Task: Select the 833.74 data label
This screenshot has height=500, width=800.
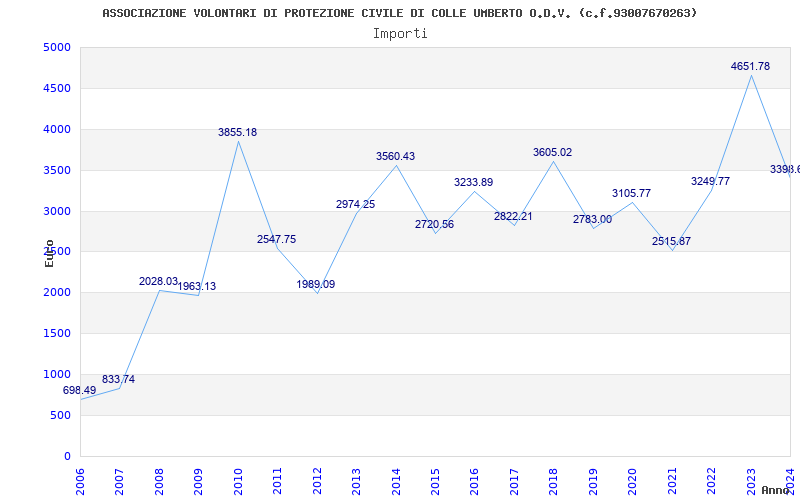Action: pos(118,379)
